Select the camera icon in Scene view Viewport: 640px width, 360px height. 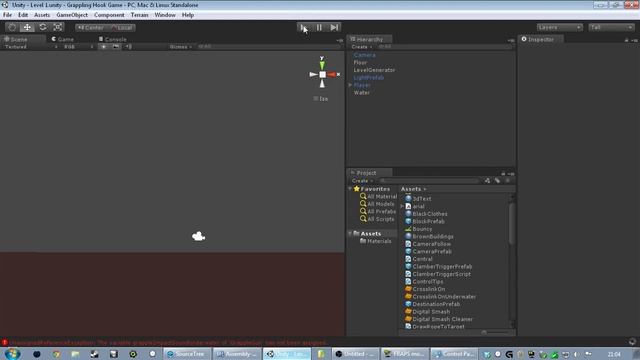[199, 236]
